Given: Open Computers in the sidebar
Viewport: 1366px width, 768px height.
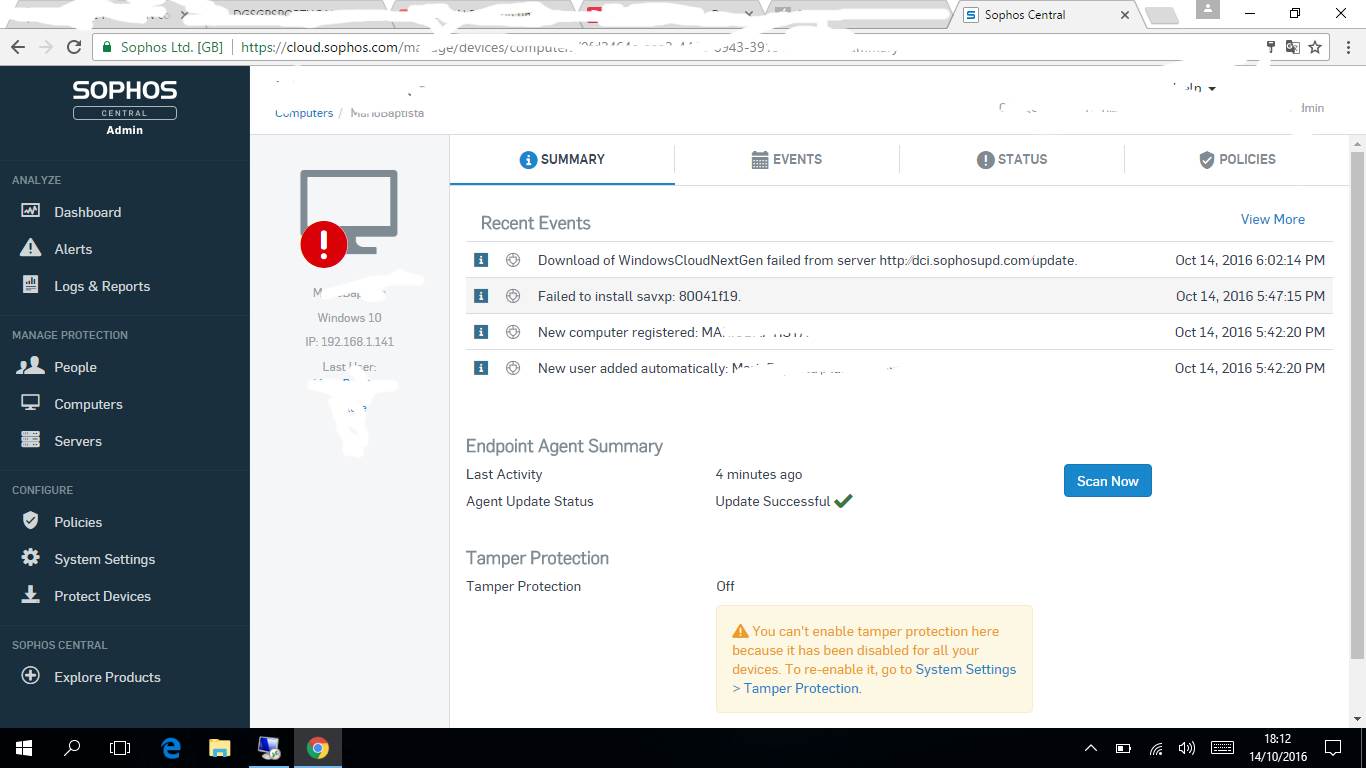Looking at the screenshot, I should coord(88,404).
